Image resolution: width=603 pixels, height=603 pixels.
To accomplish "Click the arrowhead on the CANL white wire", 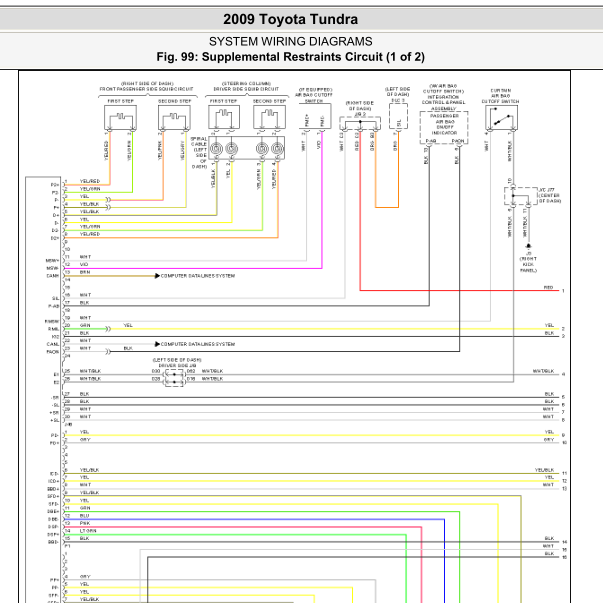I will pos(157,344).
